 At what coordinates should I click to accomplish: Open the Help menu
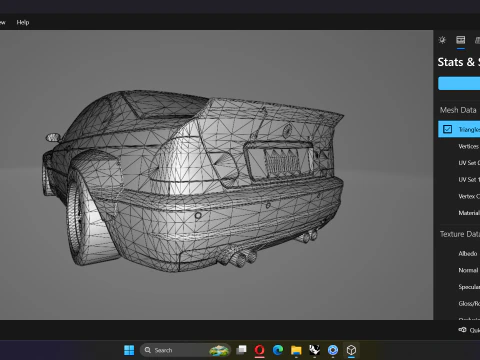coord(23,22)
